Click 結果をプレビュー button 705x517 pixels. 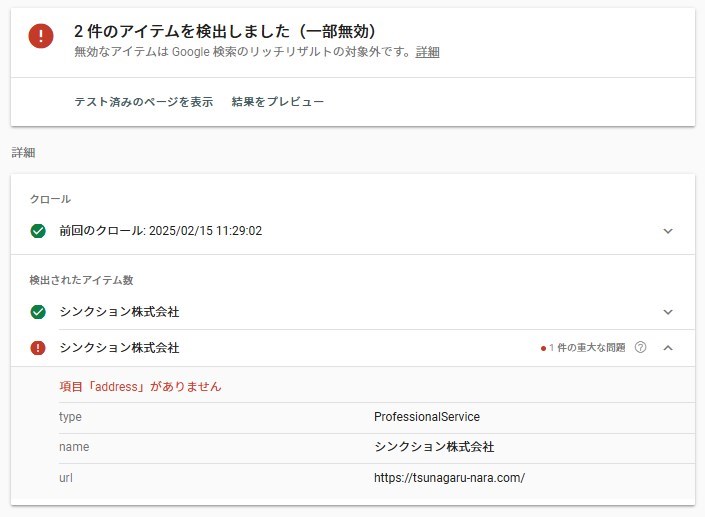277,102
